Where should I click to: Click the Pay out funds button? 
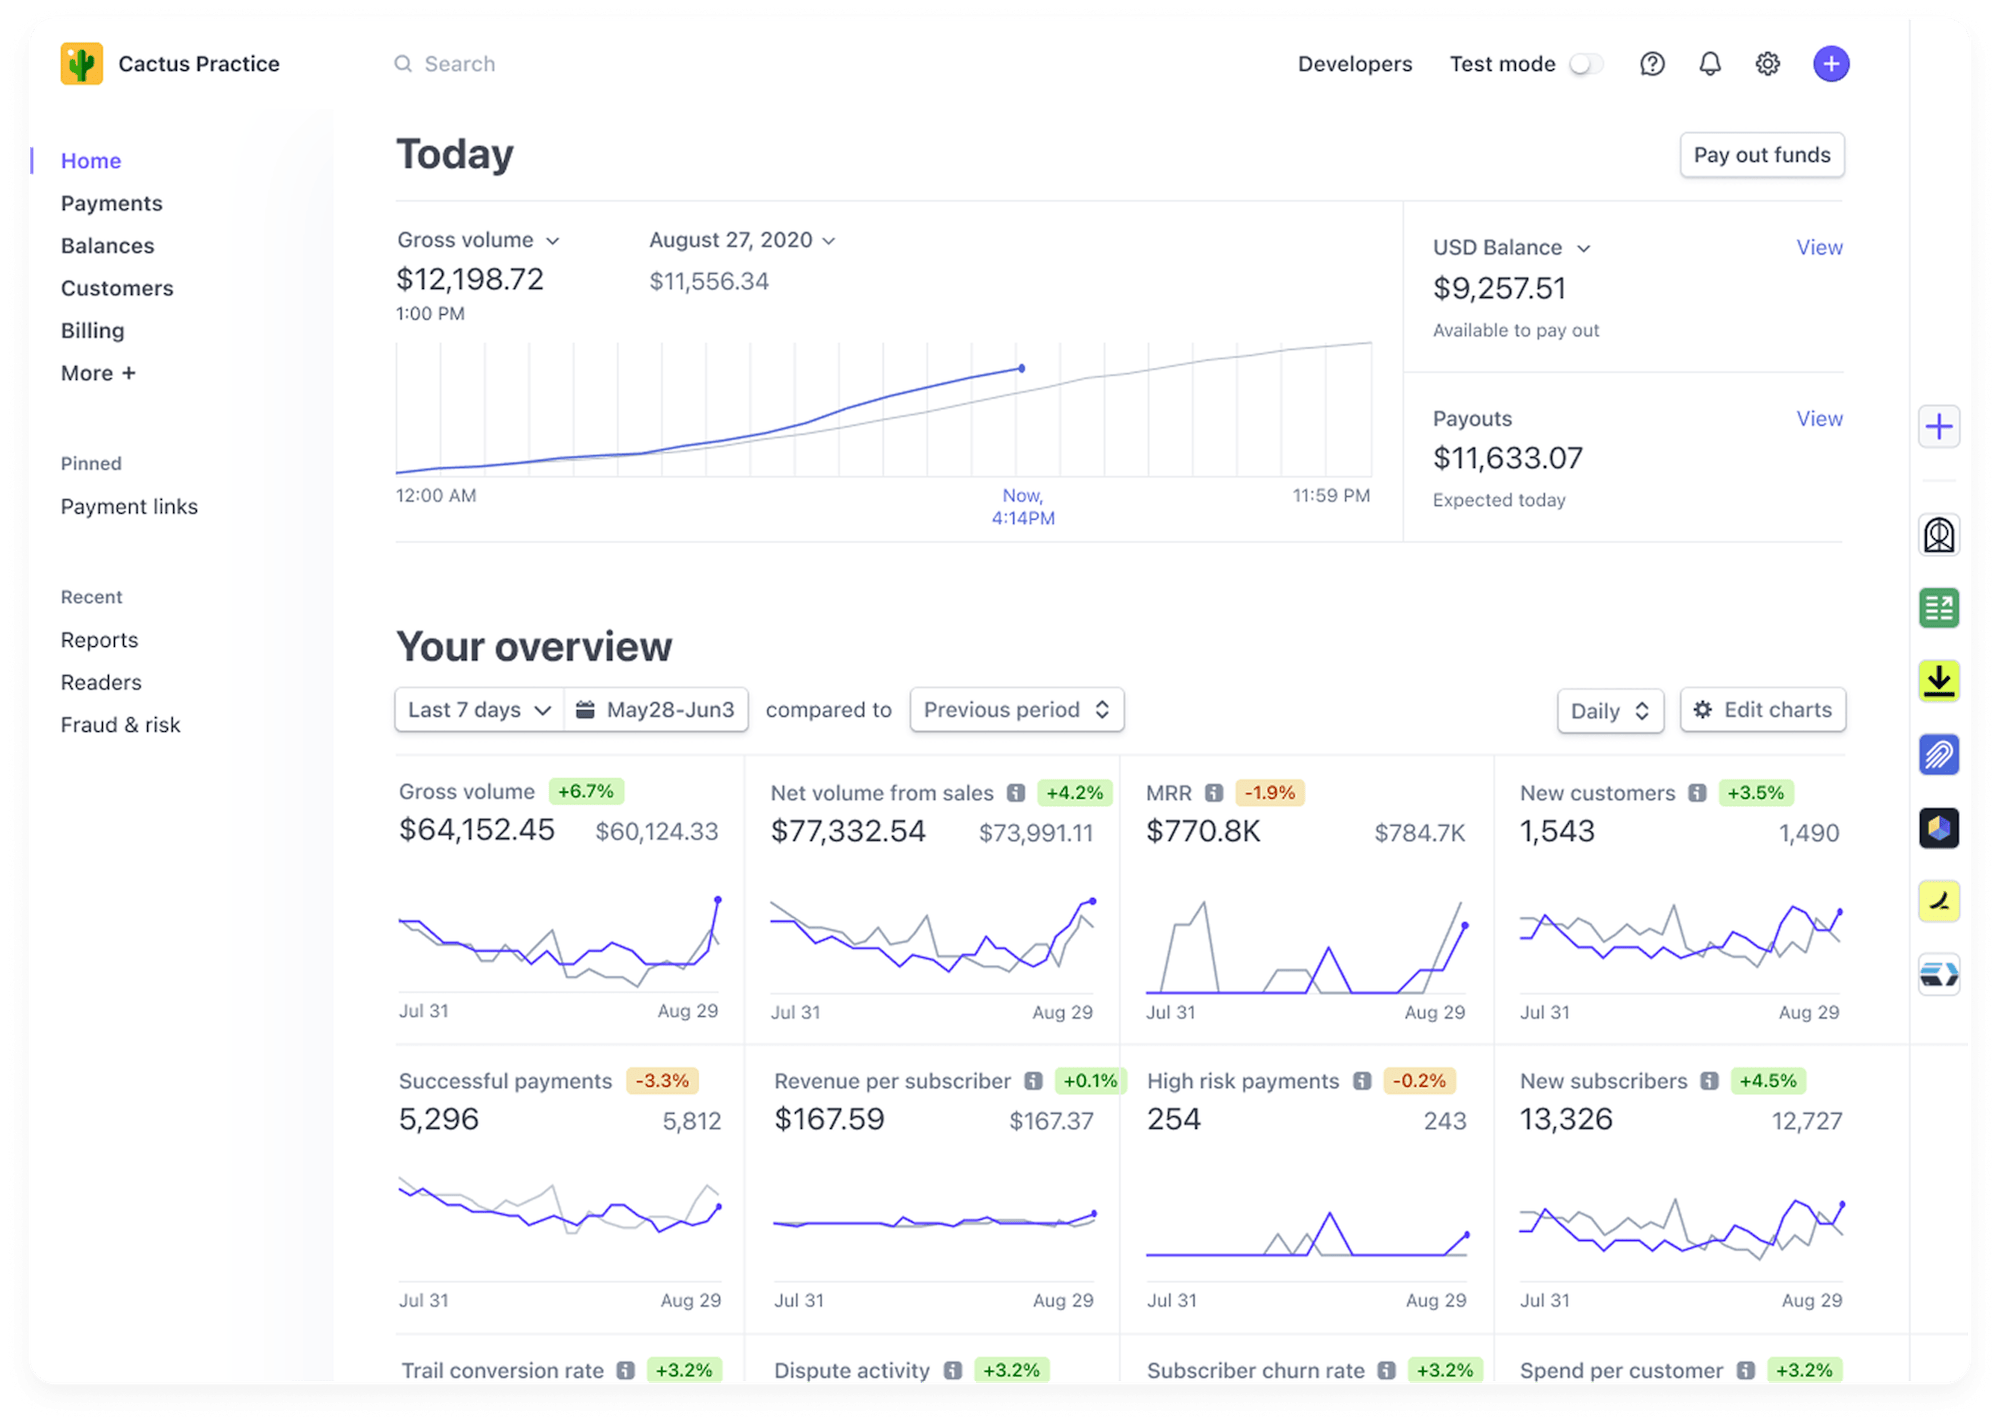[1762, 155]
